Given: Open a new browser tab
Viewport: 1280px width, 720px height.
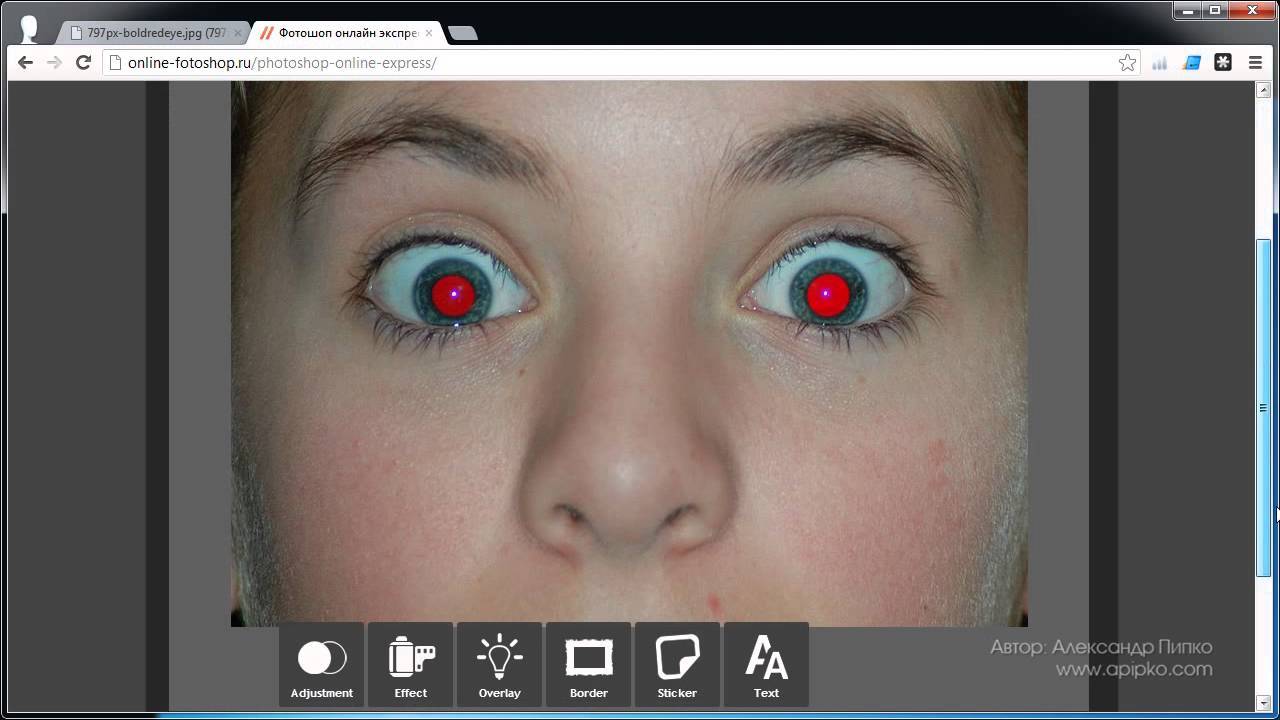Looking at the screenshot, I should click(x=462, y=33).
